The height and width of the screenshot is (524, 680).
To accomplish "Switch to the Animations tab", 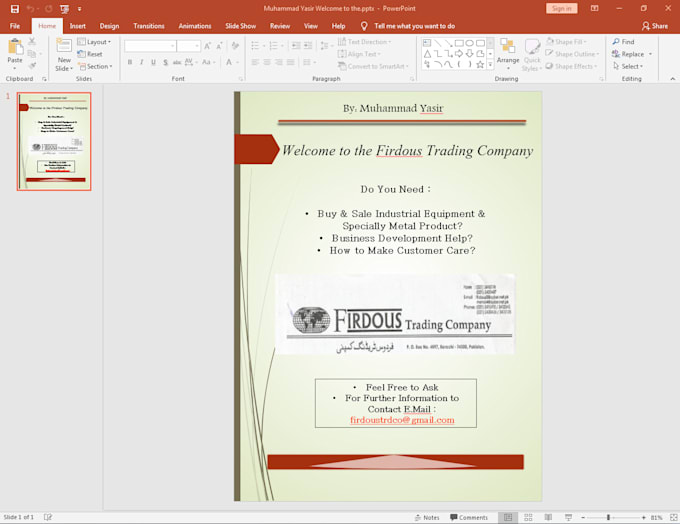I will [x=195, y=26].
